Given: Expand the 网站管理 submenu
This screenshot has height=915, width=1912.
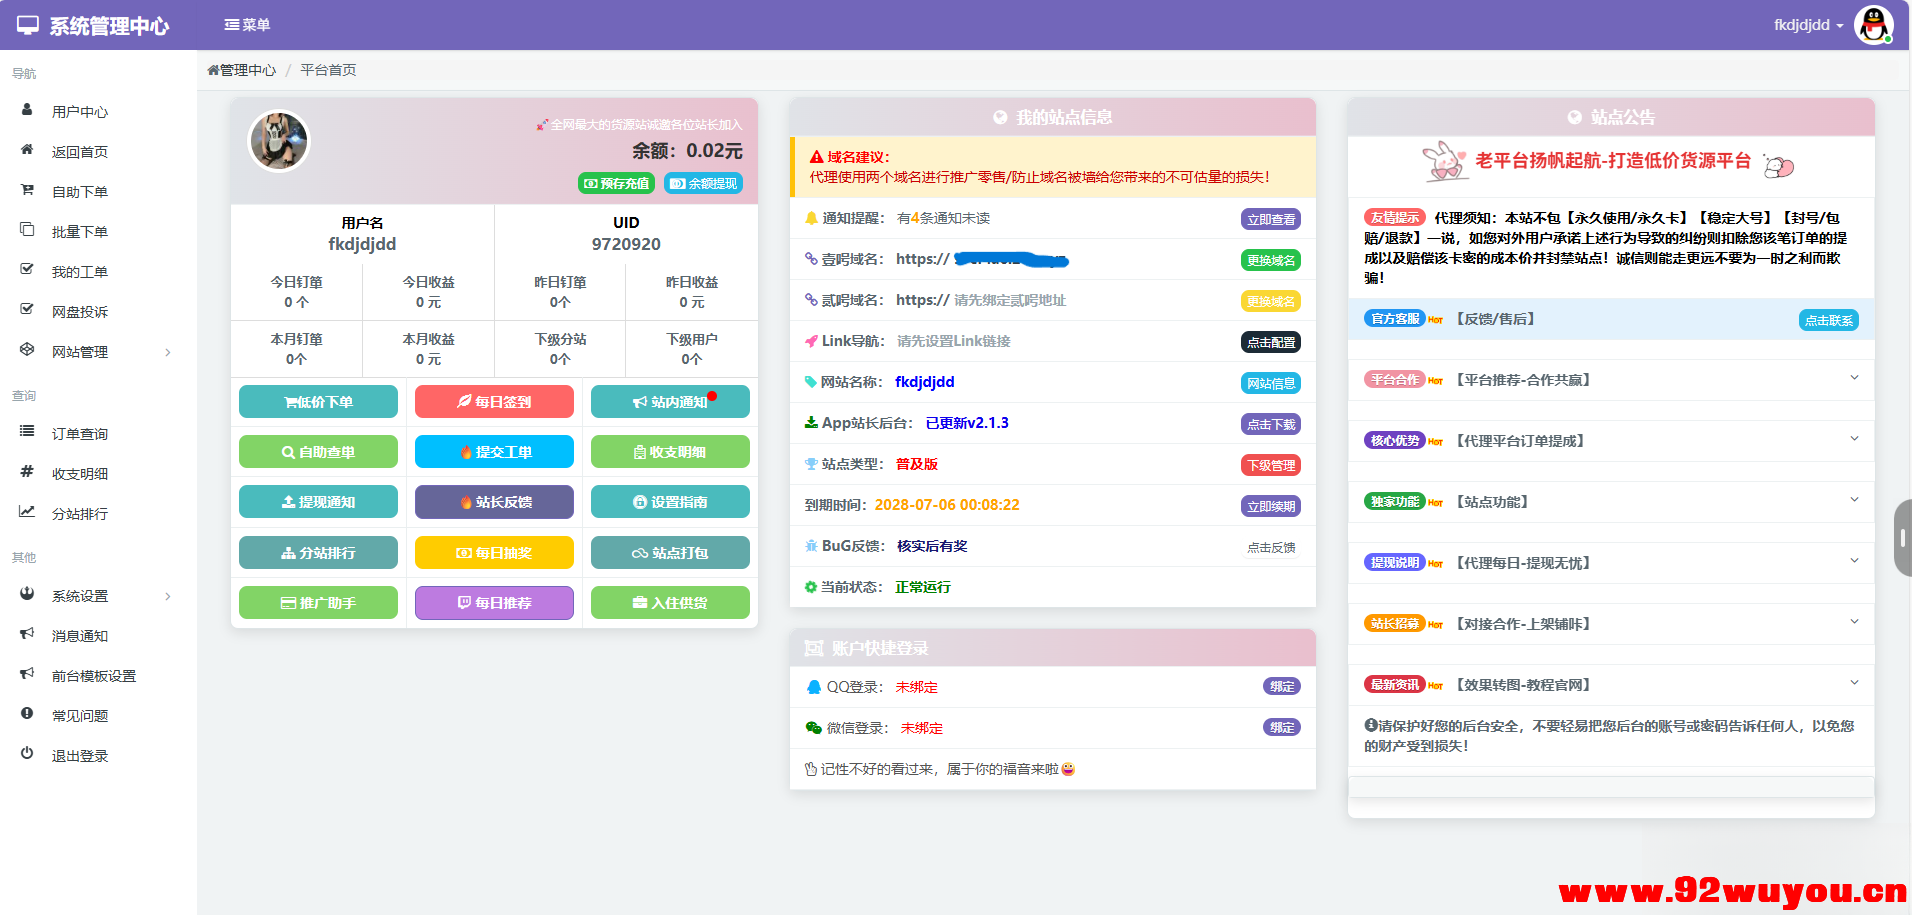Looking at the screenshot, I should pos(80,351).
